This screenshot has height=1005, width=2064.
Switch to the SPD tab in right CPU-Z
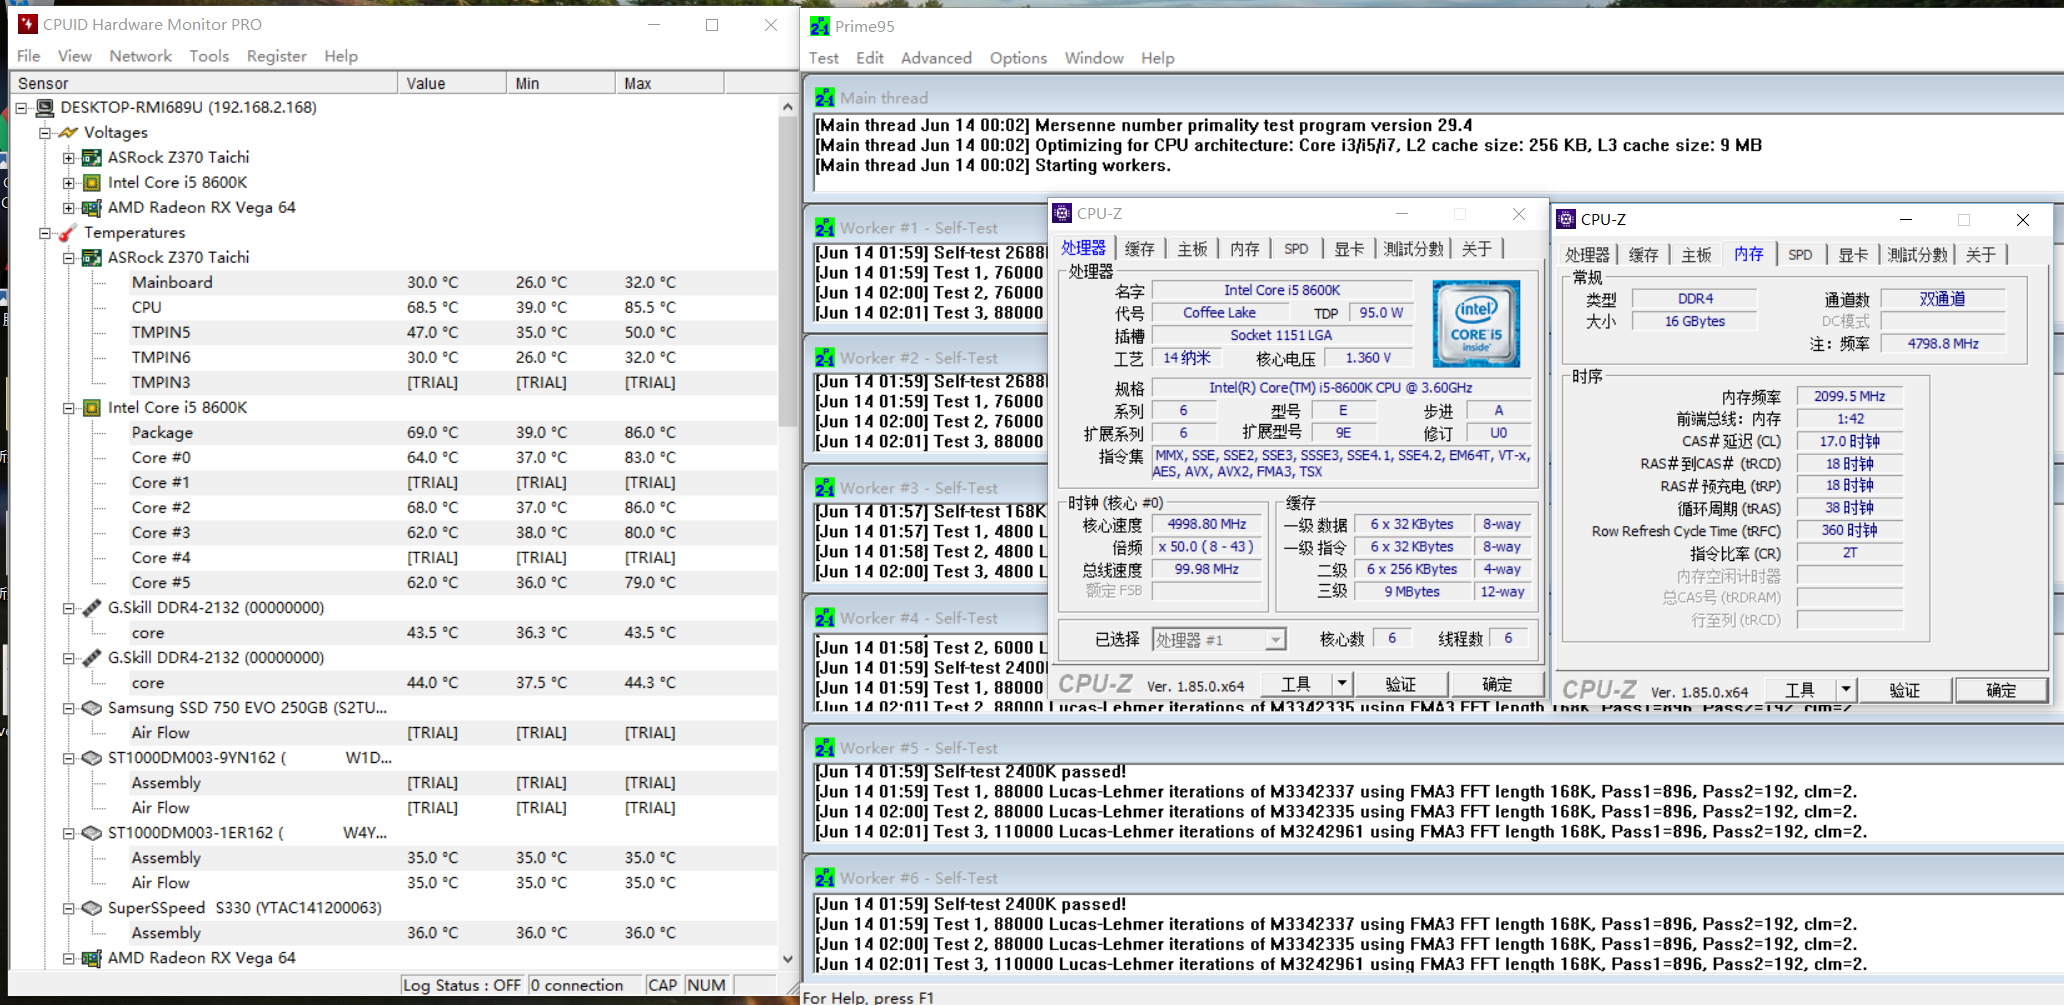point(1800,255)
